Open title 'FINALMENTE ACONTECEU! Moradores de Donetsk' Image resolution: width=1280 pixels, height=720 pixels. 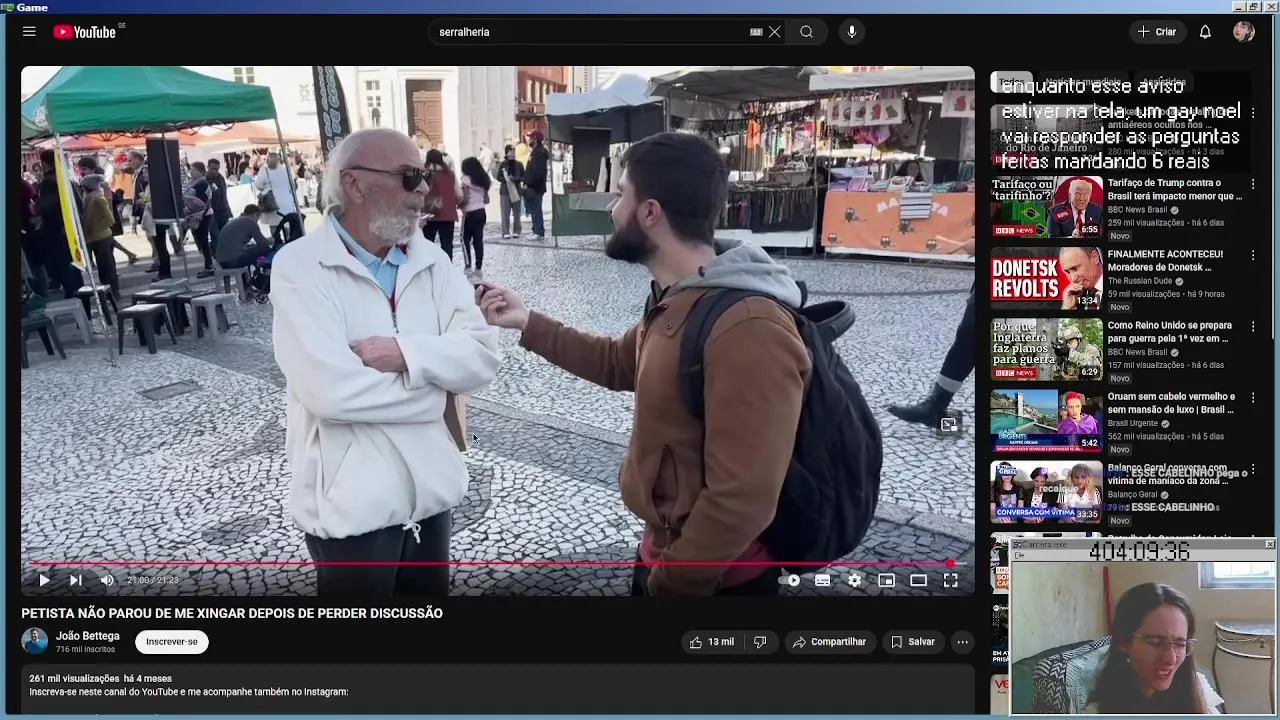(x=1165, y=261)
